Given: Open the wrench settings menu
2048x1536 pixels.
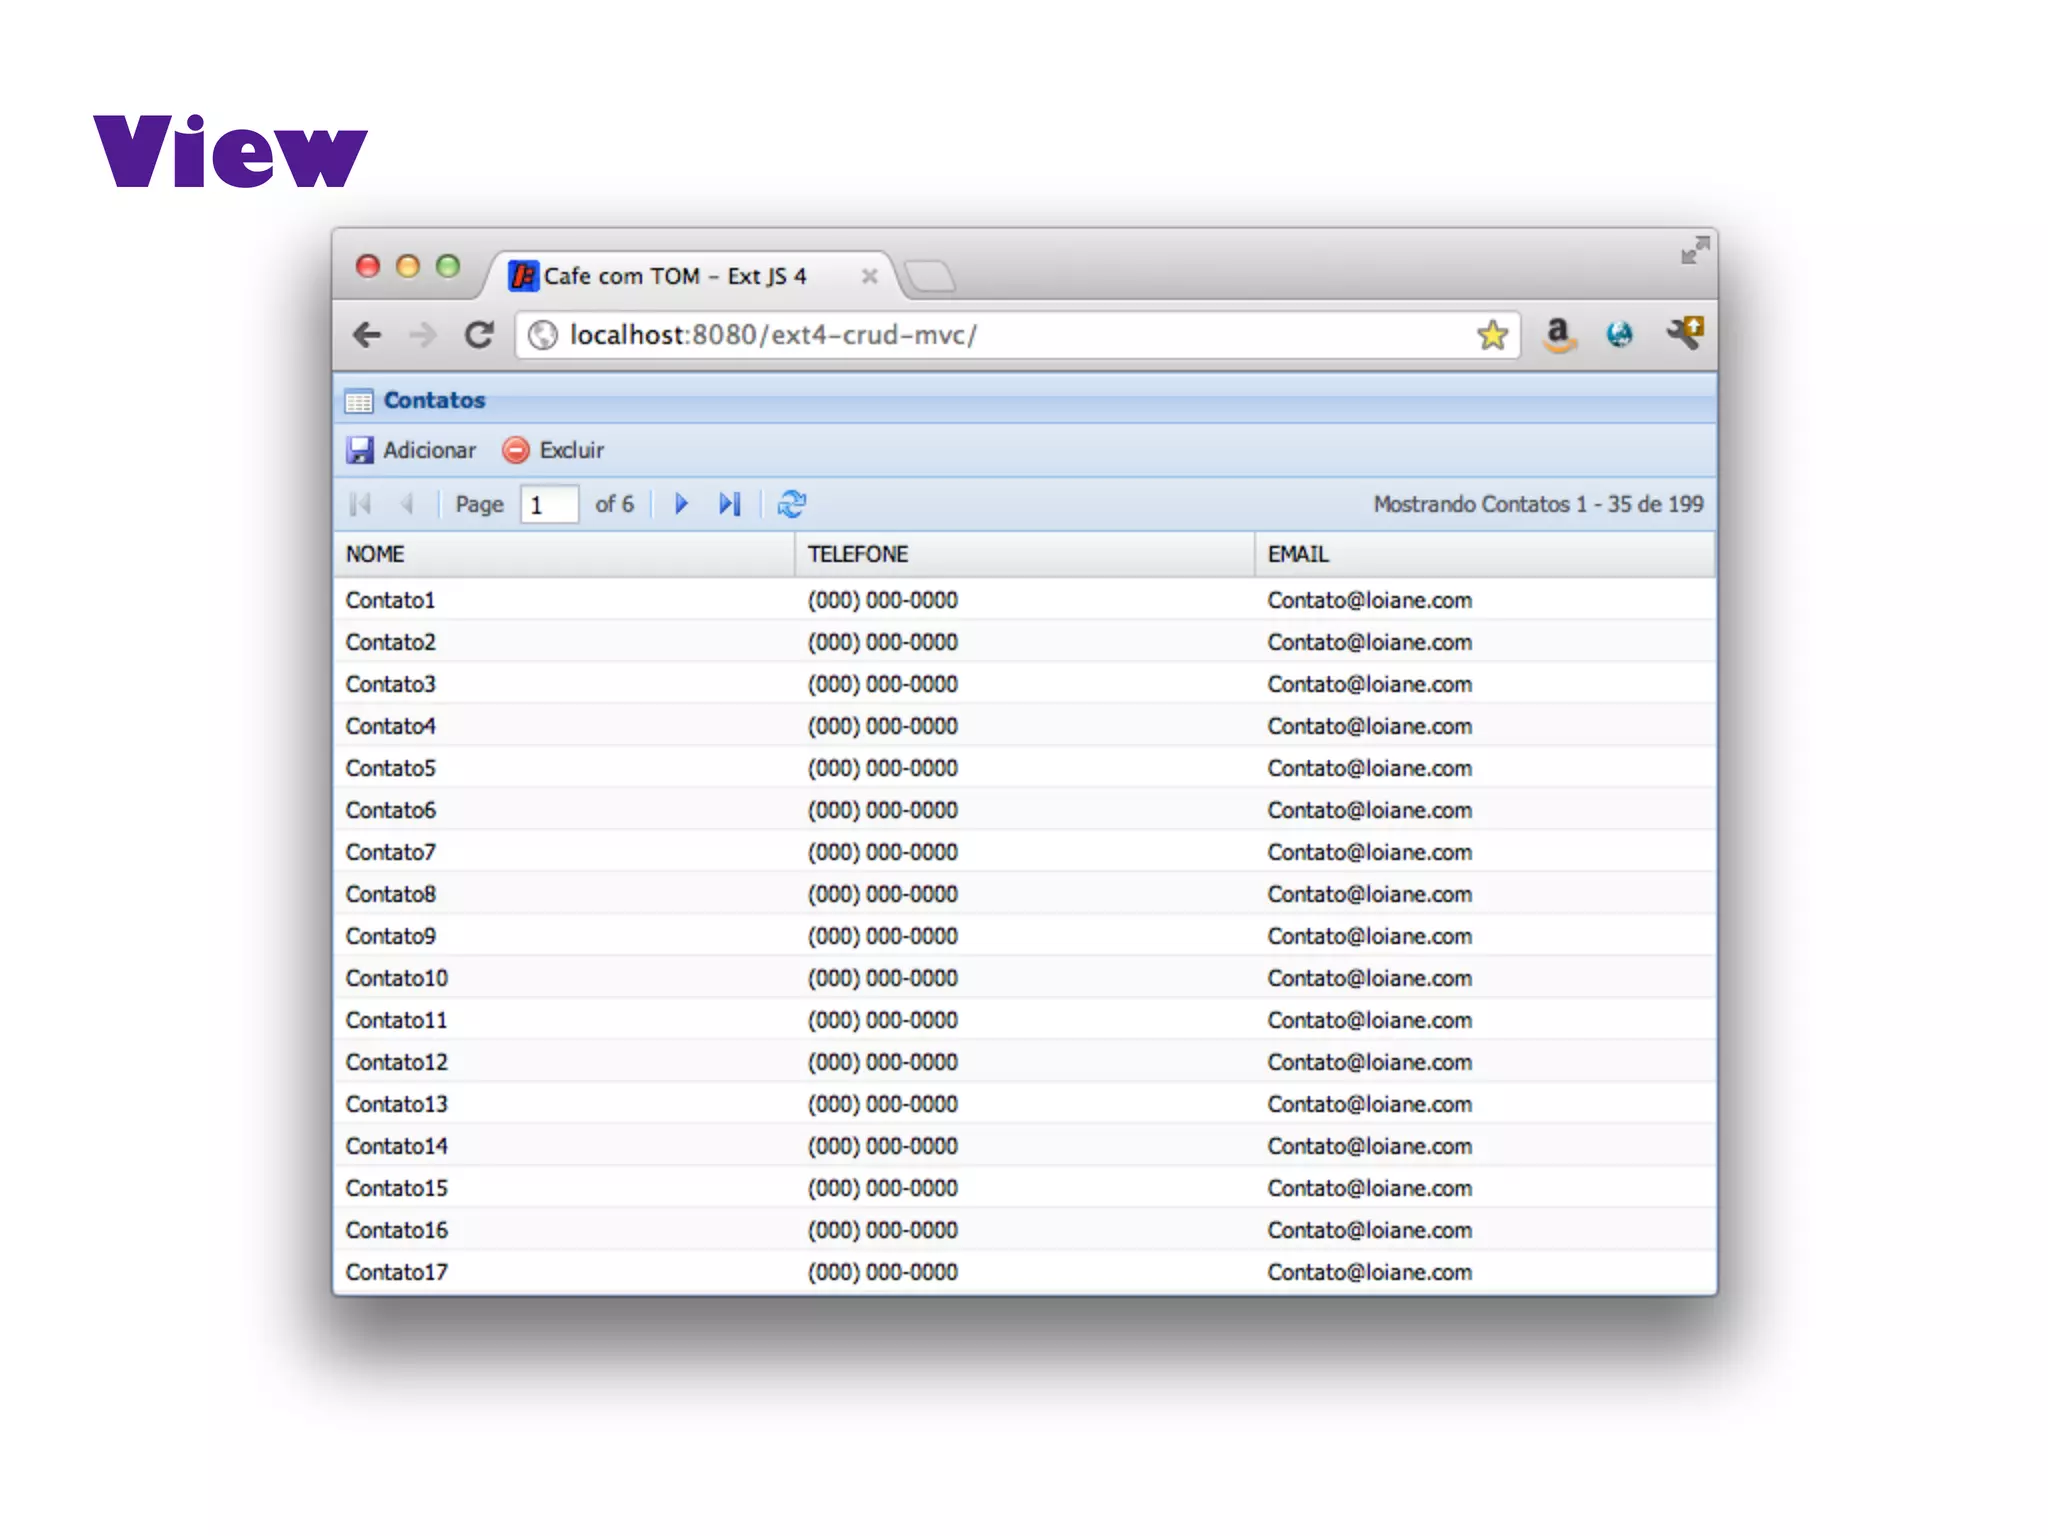Looking at the screenshot, I should tap(1685, 333).
